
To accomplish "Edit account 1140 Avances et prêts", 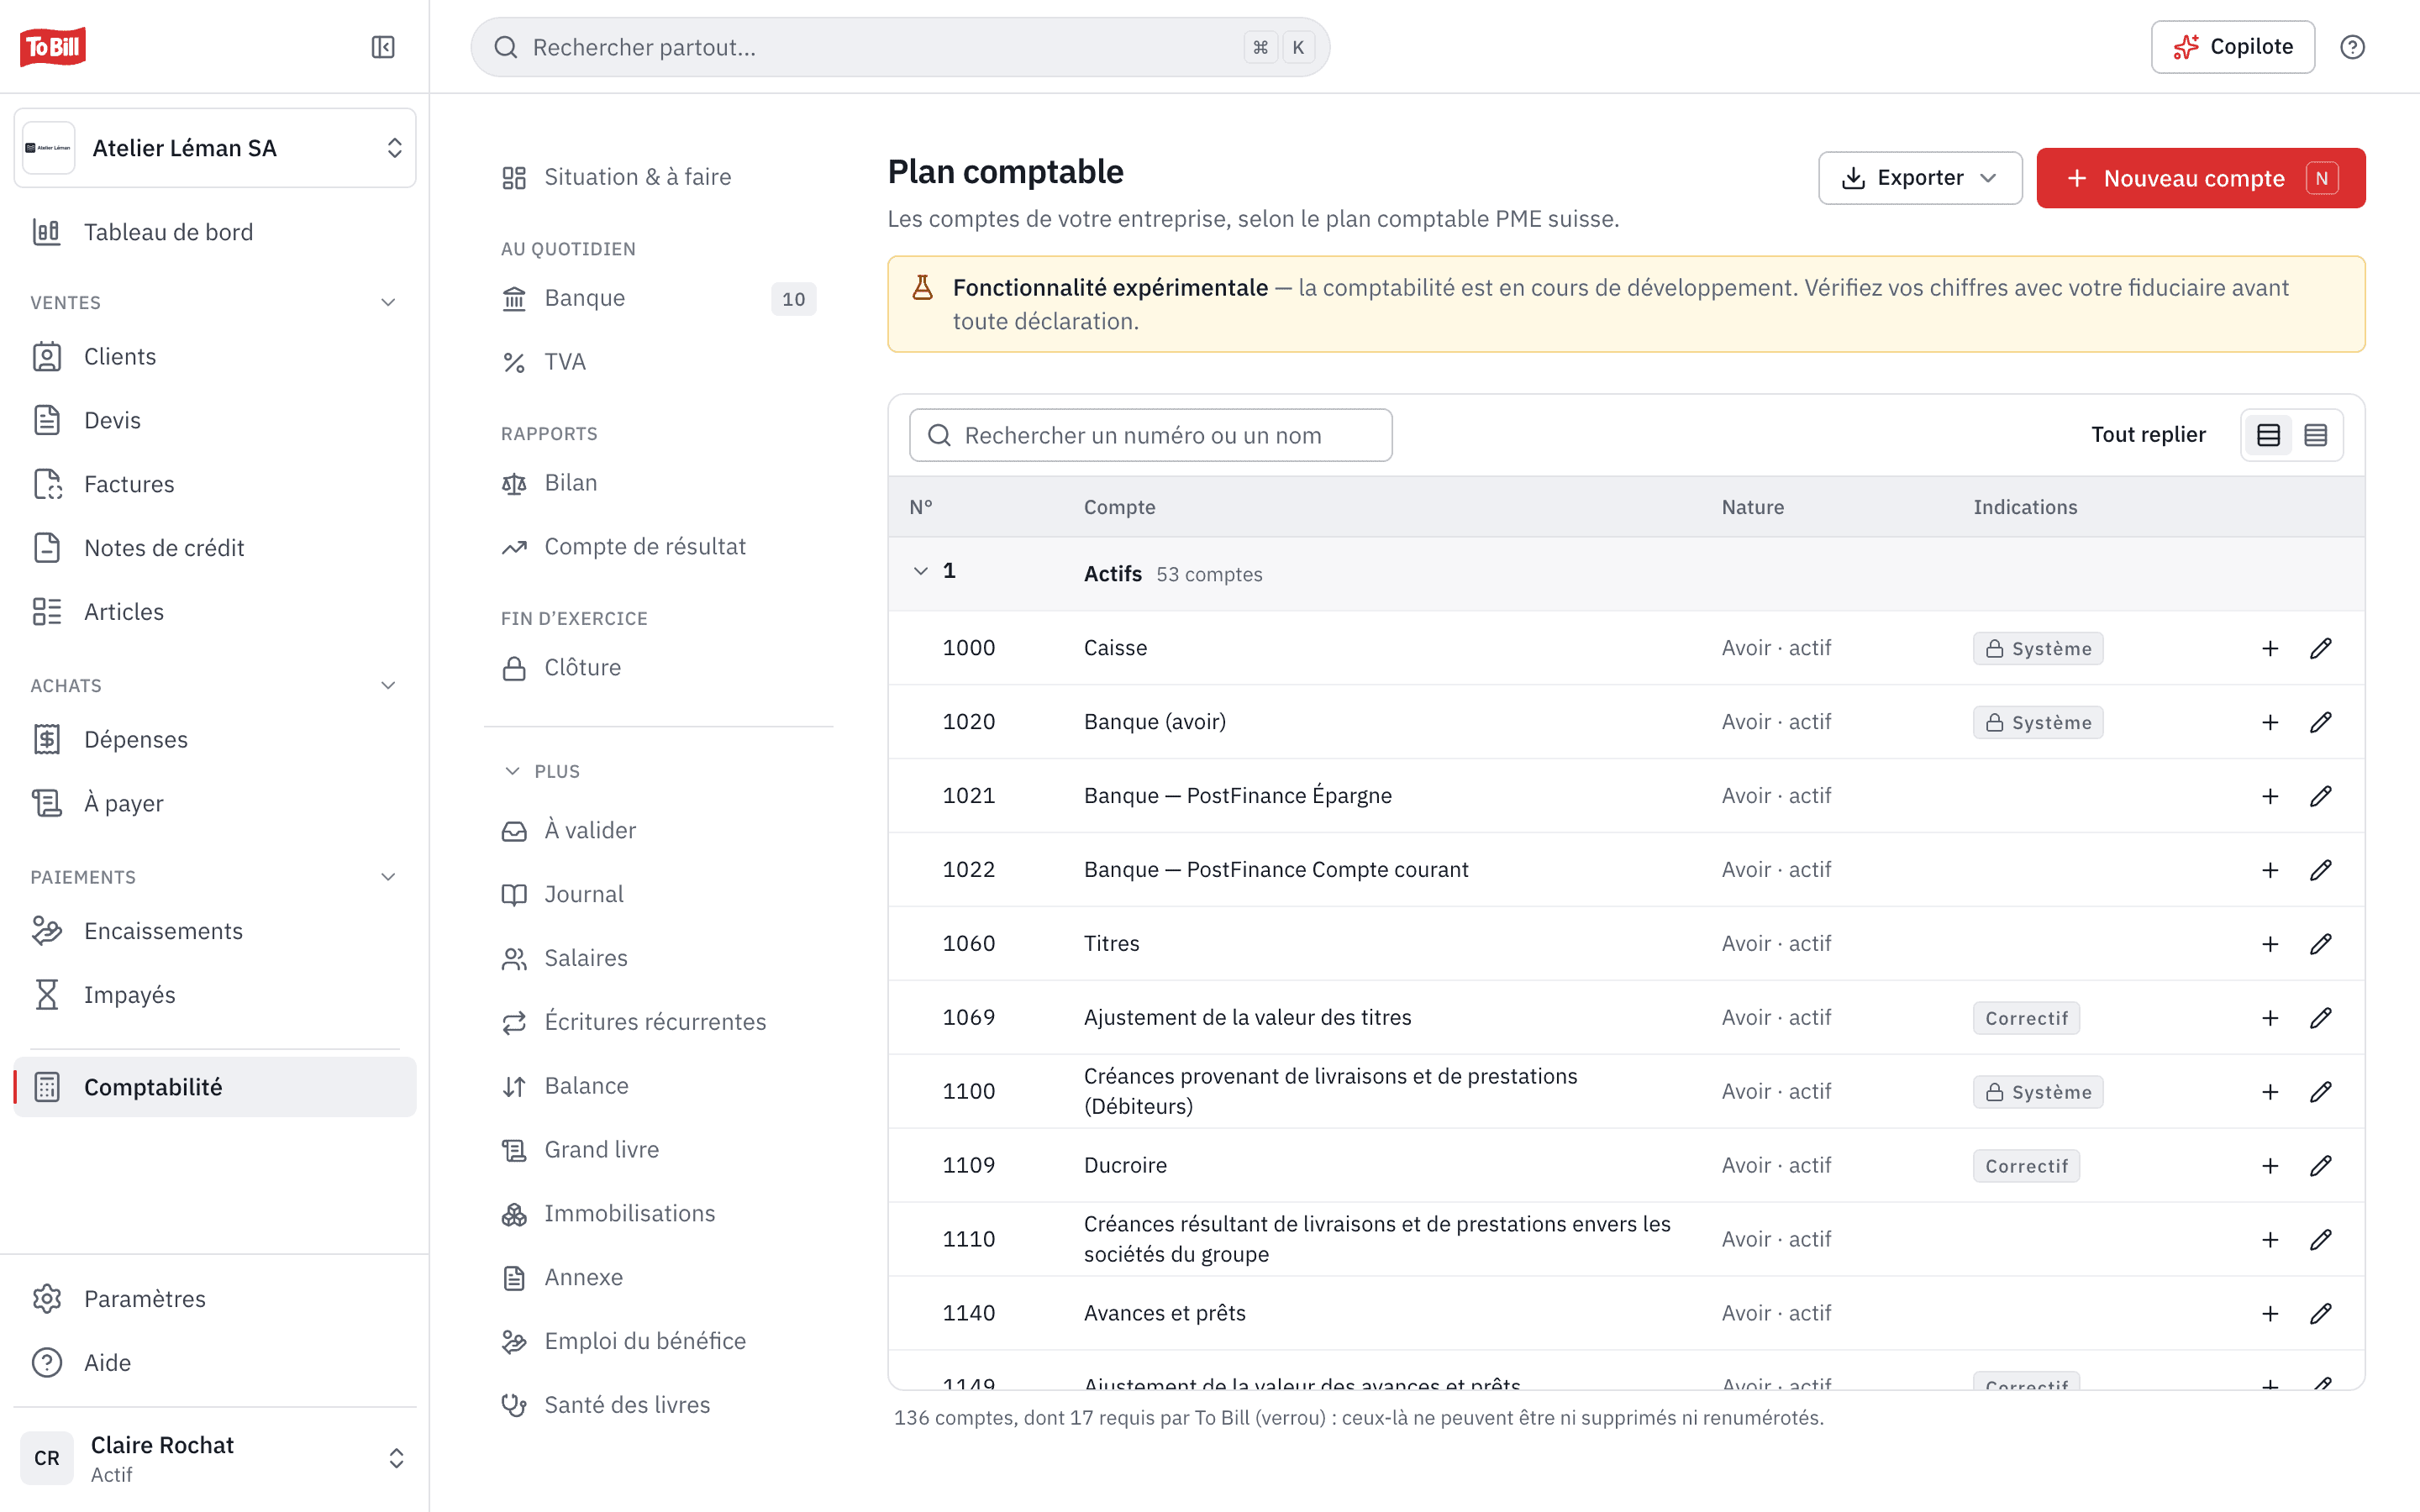I will coord(2321,1314).
